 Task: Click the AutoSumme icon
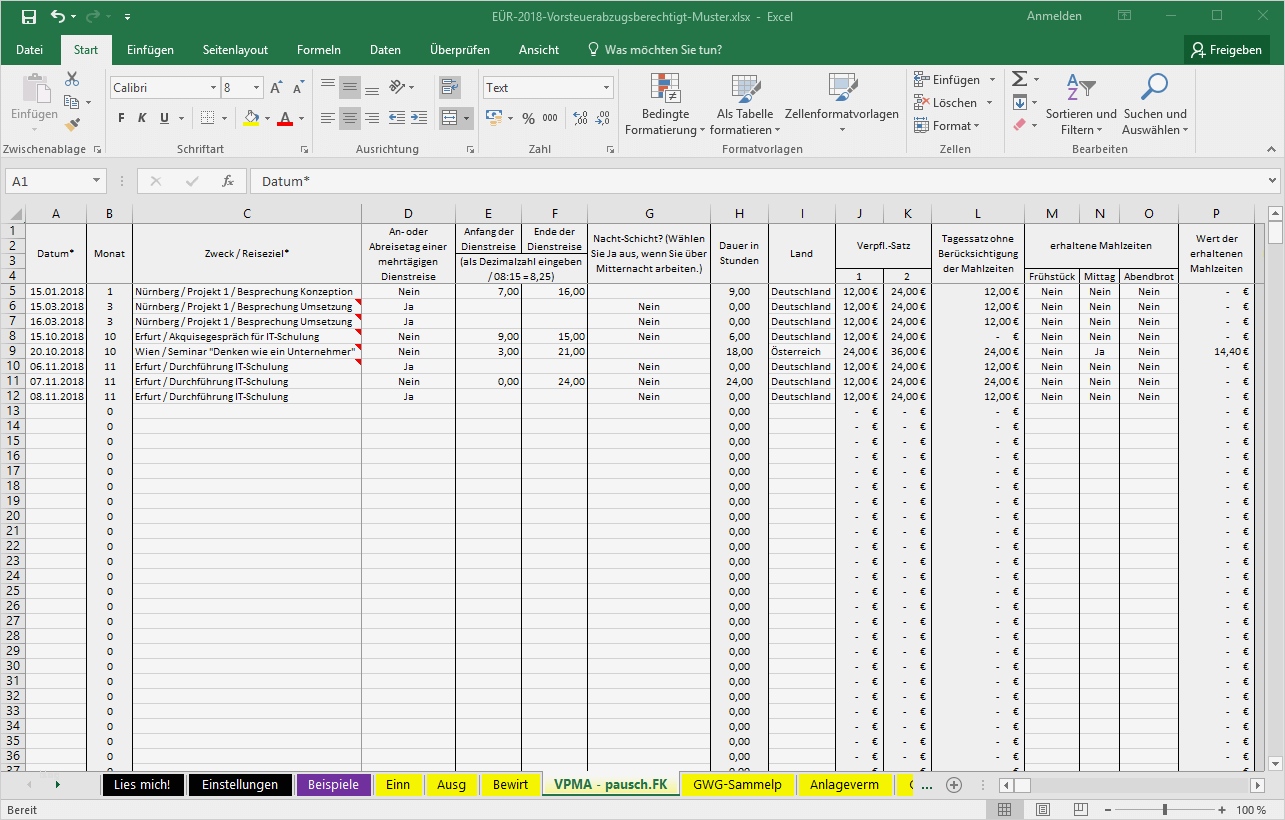1021,78
